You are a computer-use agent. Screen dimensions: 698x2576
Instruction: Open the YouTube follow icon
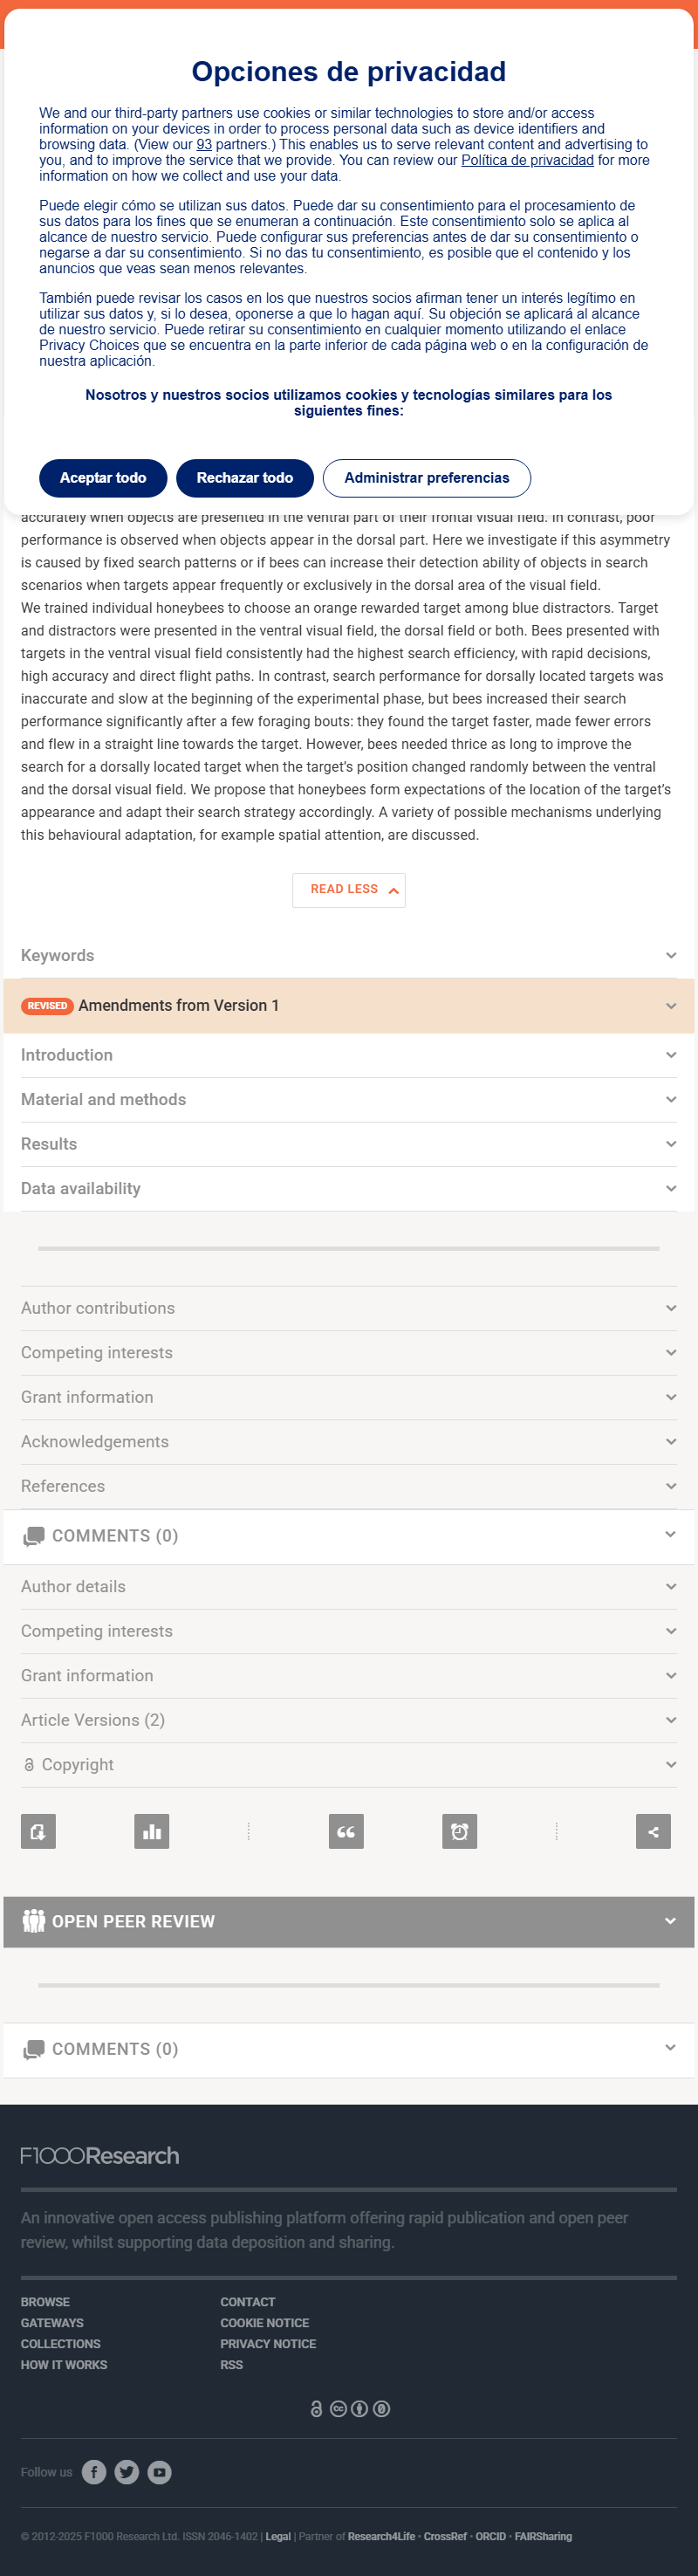coord(160,2472)
